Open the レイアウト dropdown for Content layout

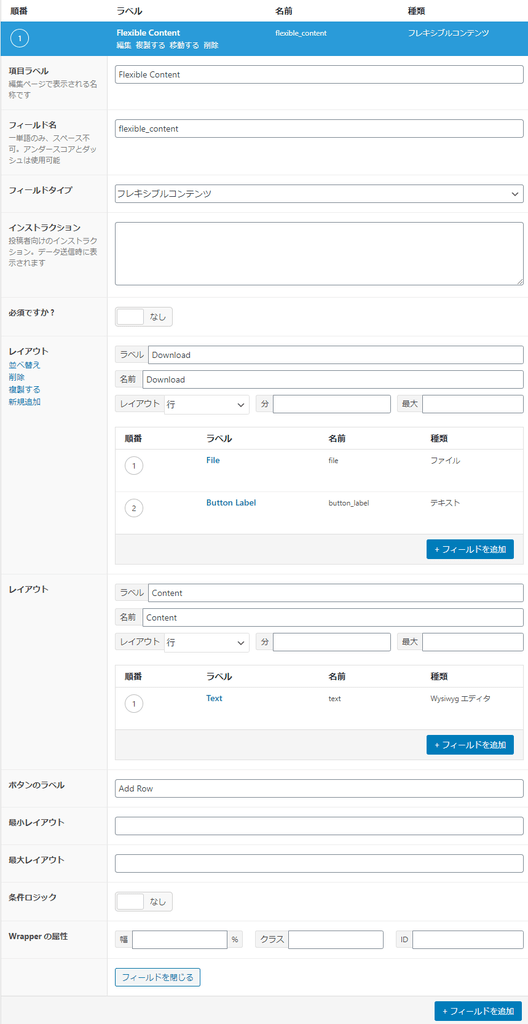click(x=206, y=643)
